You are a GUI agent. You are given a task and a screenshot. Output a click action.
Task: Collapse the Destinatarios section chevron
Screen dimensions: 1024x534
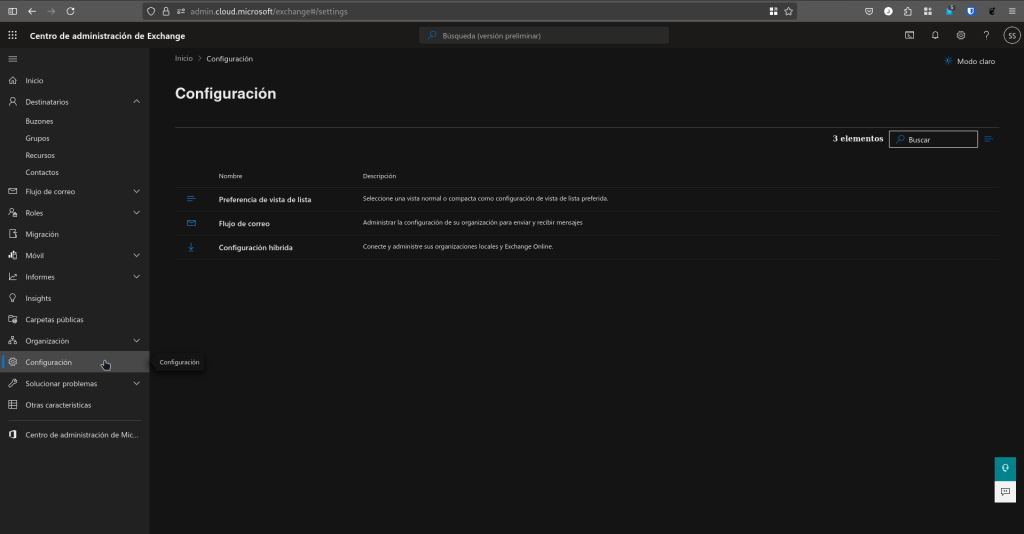137,102
